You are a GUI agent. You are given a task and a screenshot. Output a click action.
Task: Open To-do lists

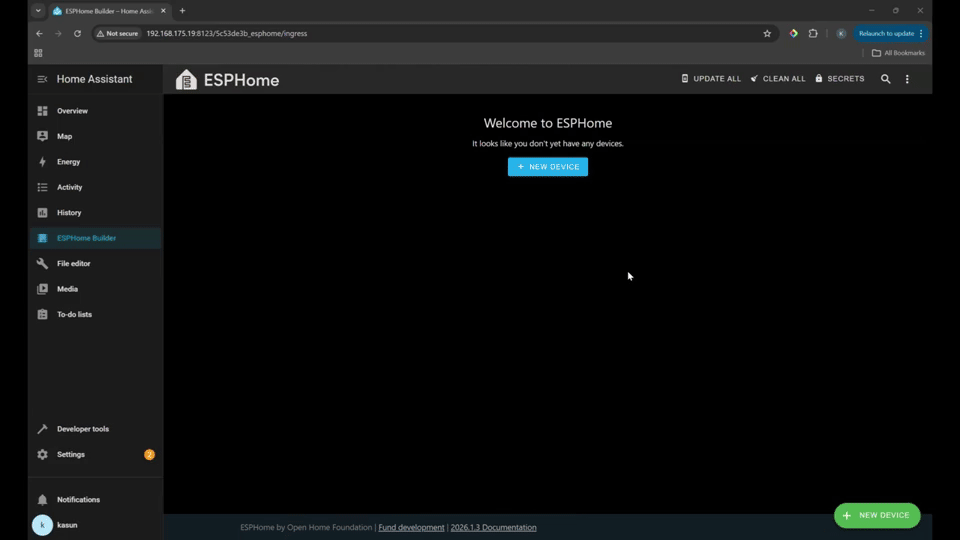74,314
